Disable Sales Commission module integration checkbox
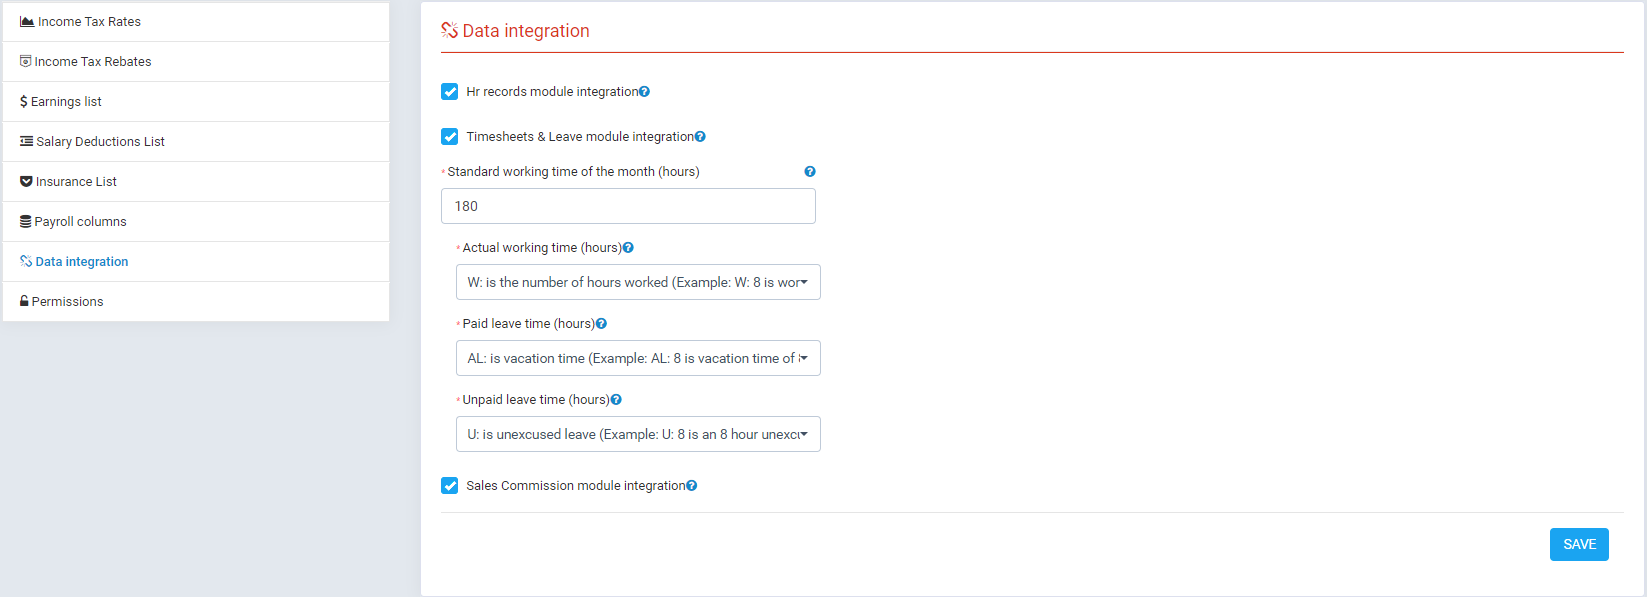Viewport: 1647px width, 597px height. (450, 486)
